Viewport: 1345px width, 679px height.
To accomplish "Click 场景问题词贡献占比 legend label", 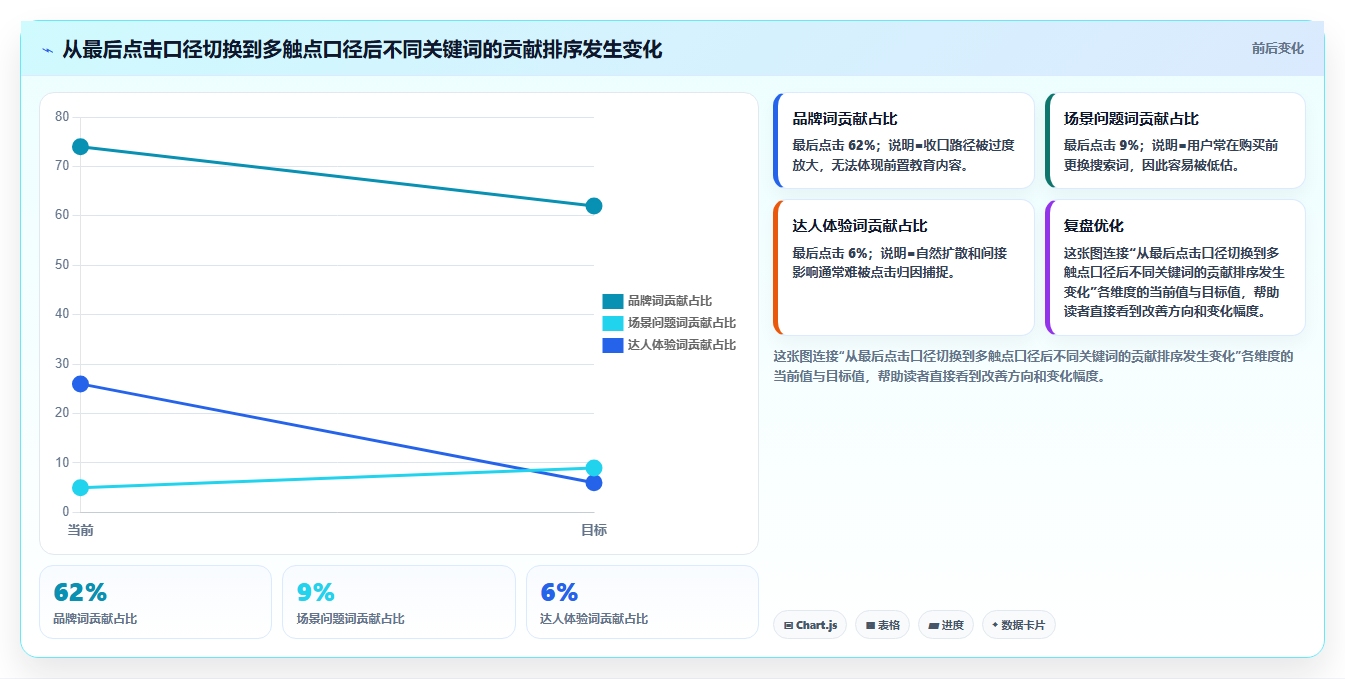I will coord(682,323).
